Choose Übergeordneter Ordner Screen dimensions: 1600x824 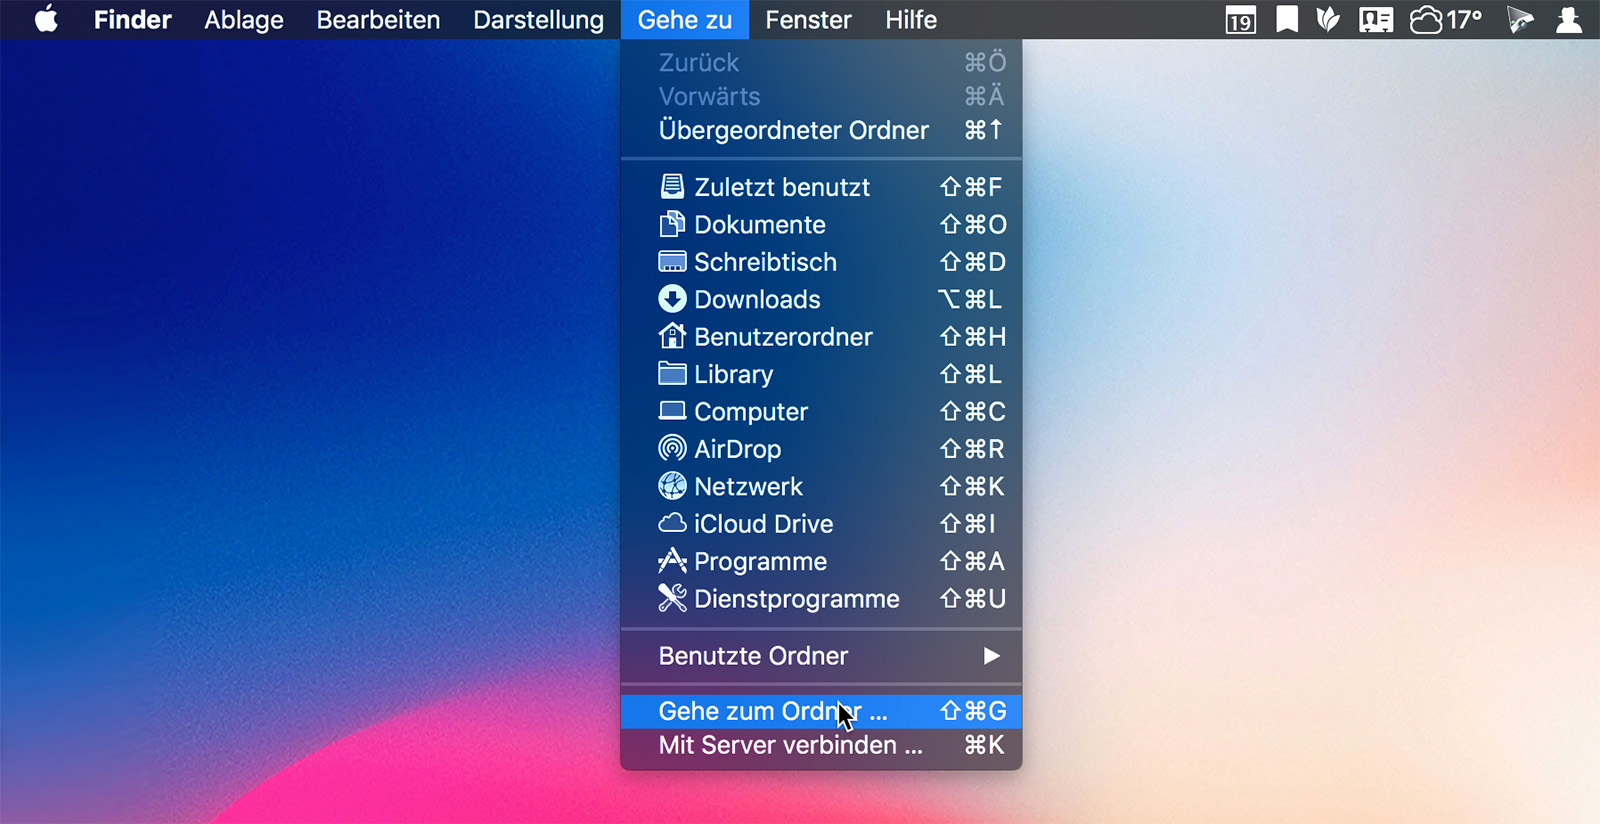coord(821,130)
